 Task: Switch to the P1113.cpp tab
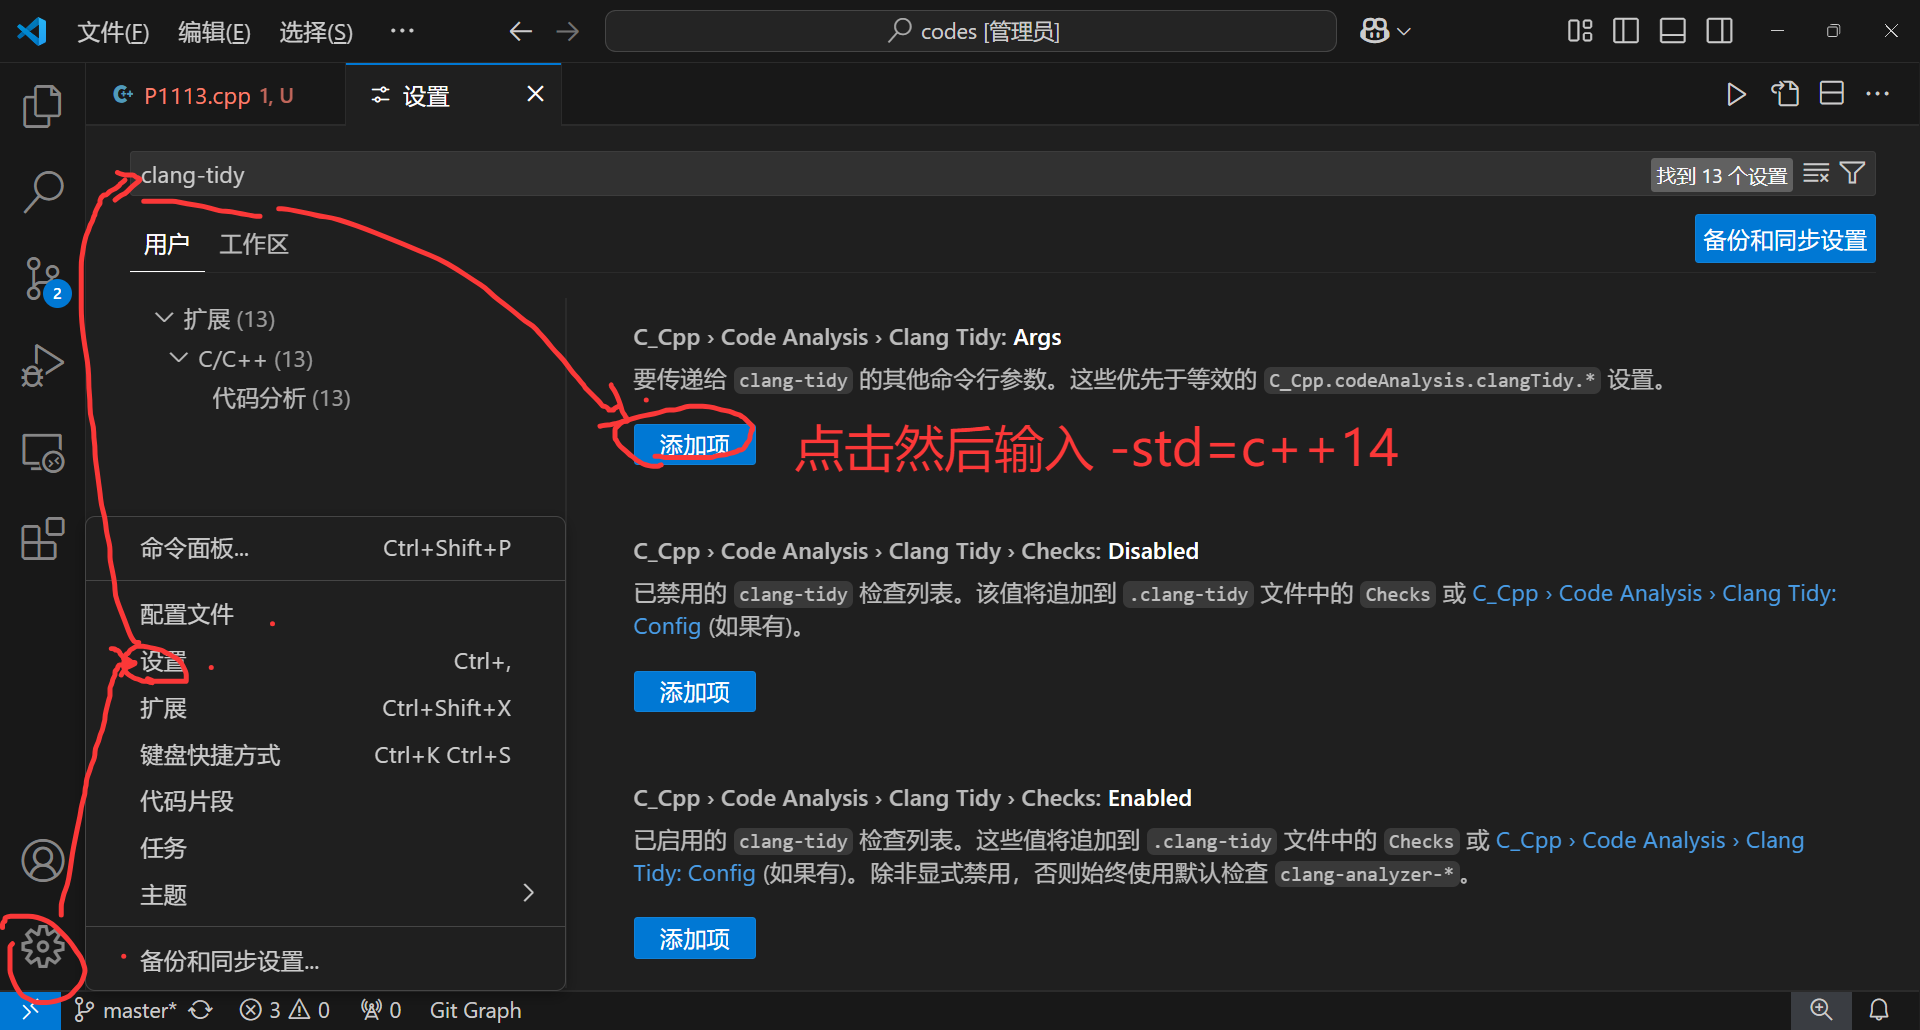pos(218,95)
